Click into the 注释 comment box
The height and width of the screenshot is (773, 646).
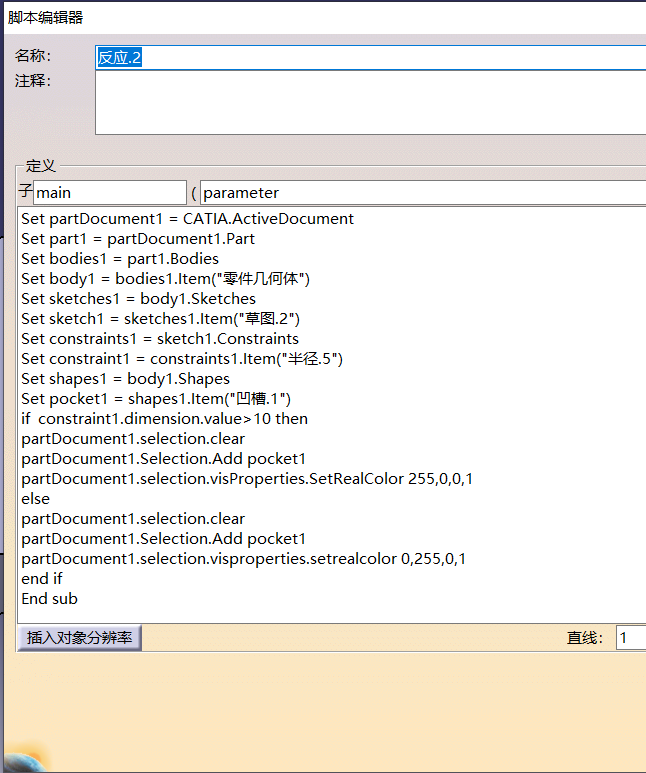tap(370, 103)
